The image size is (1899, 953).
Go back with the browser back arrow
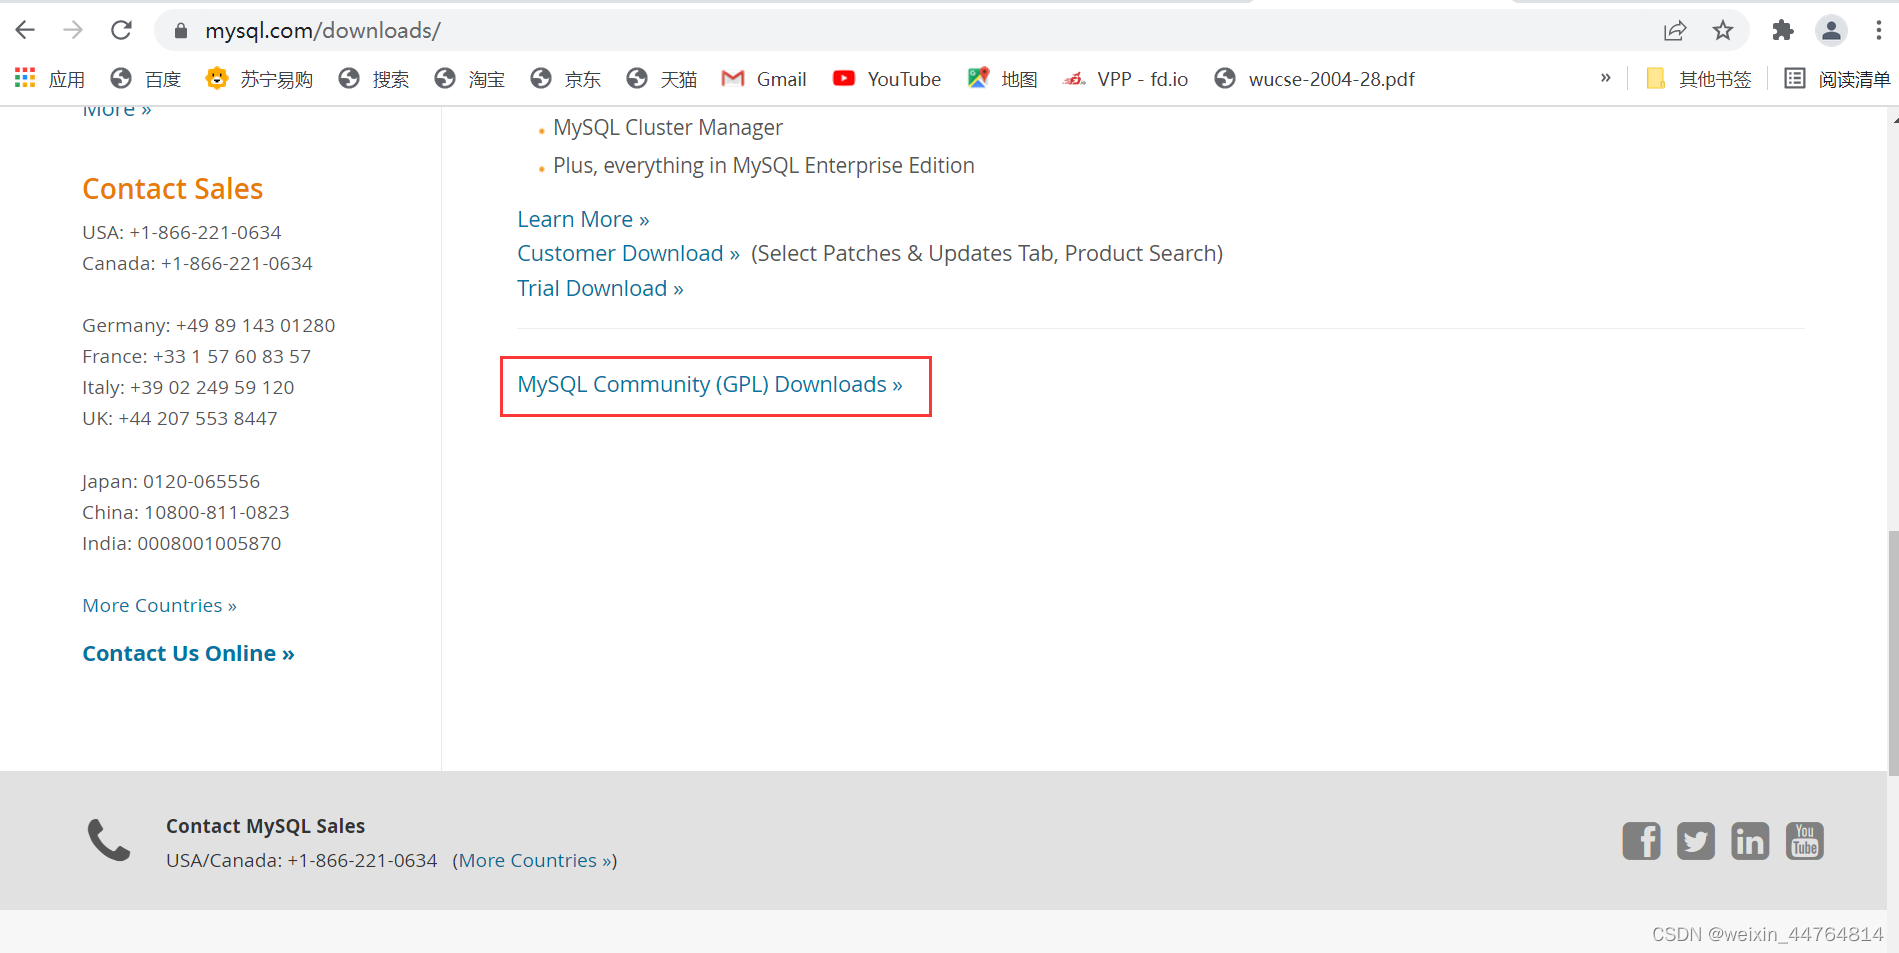25,30
